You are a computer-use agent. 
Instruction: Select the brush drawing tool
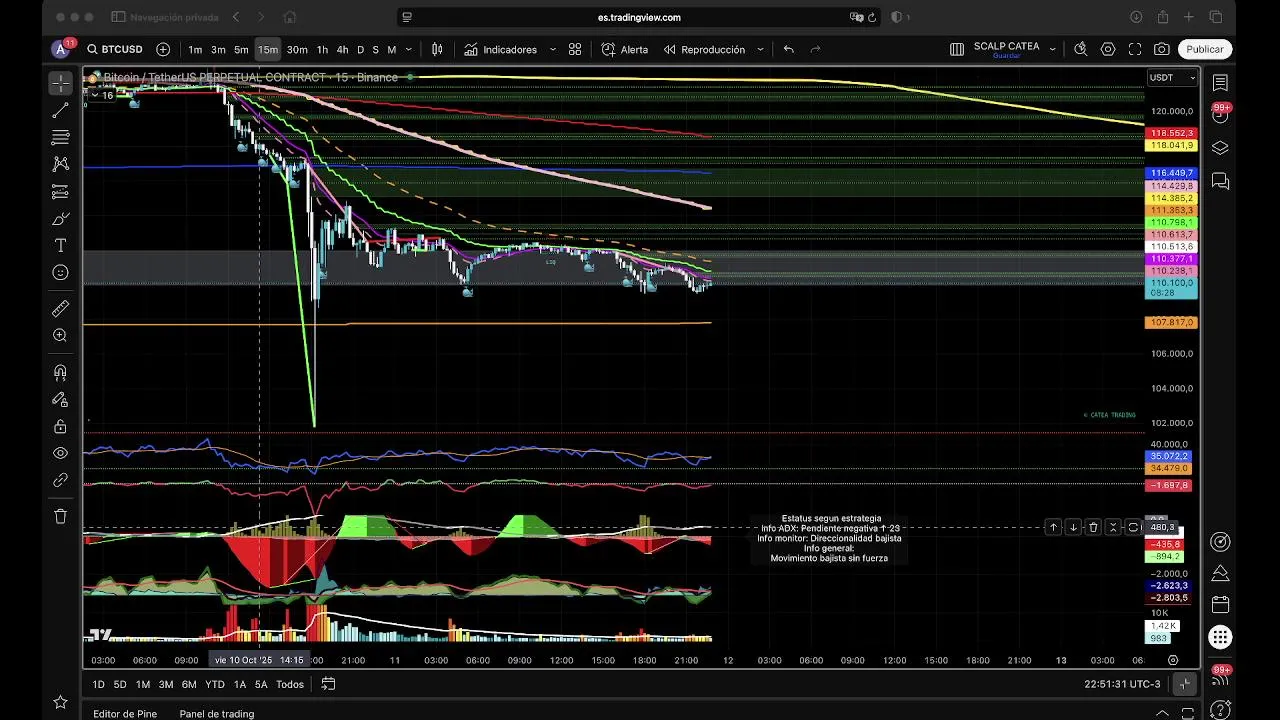pyautogui.click(x=60, y=218)
